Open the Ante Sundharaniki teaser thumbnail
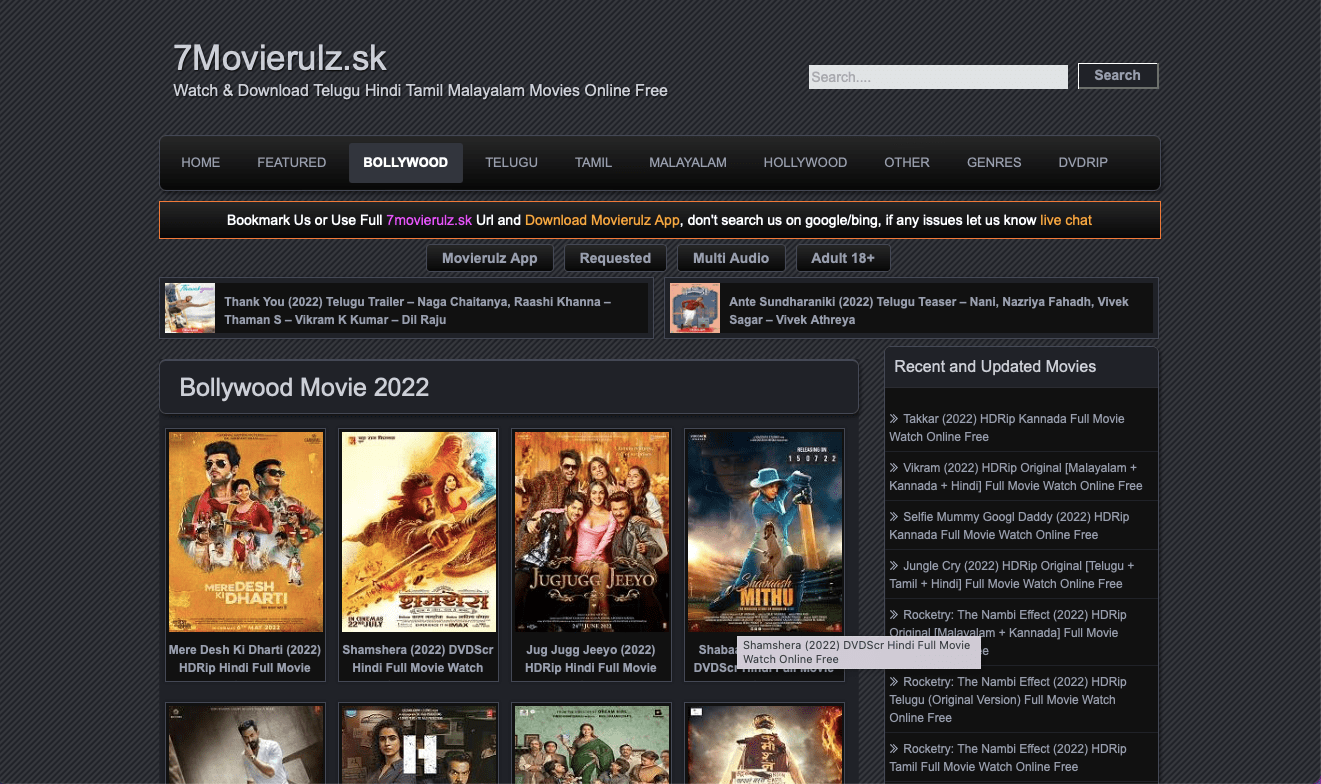This screenshot has height=784, width=1321. pyautogui.click(x=695, y=308)
